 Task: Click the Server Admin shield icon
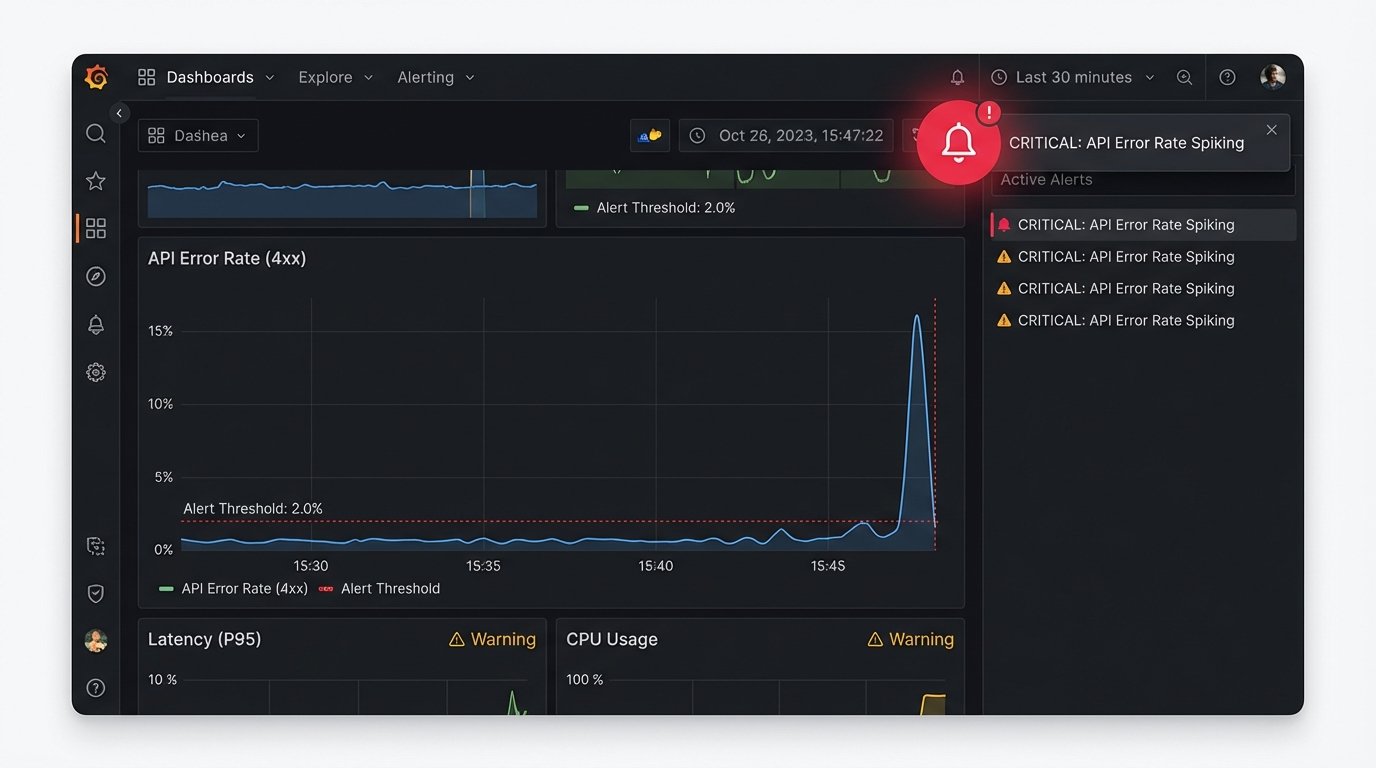point(96,594)
